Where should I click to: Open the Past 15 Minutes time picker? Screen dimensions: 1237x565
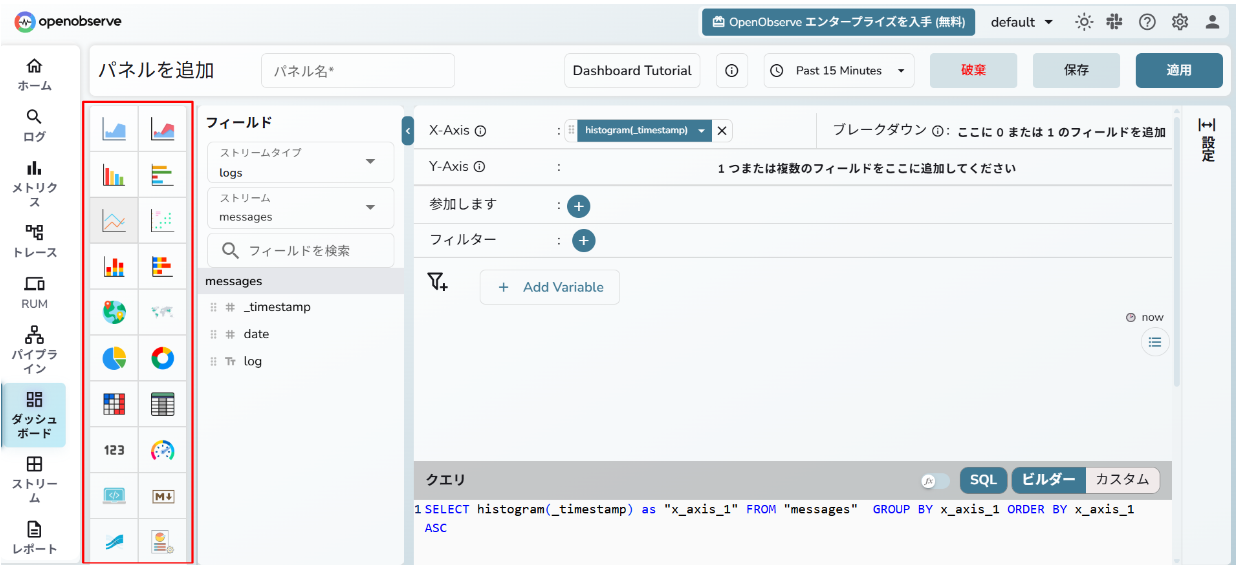tap(839, 71)
